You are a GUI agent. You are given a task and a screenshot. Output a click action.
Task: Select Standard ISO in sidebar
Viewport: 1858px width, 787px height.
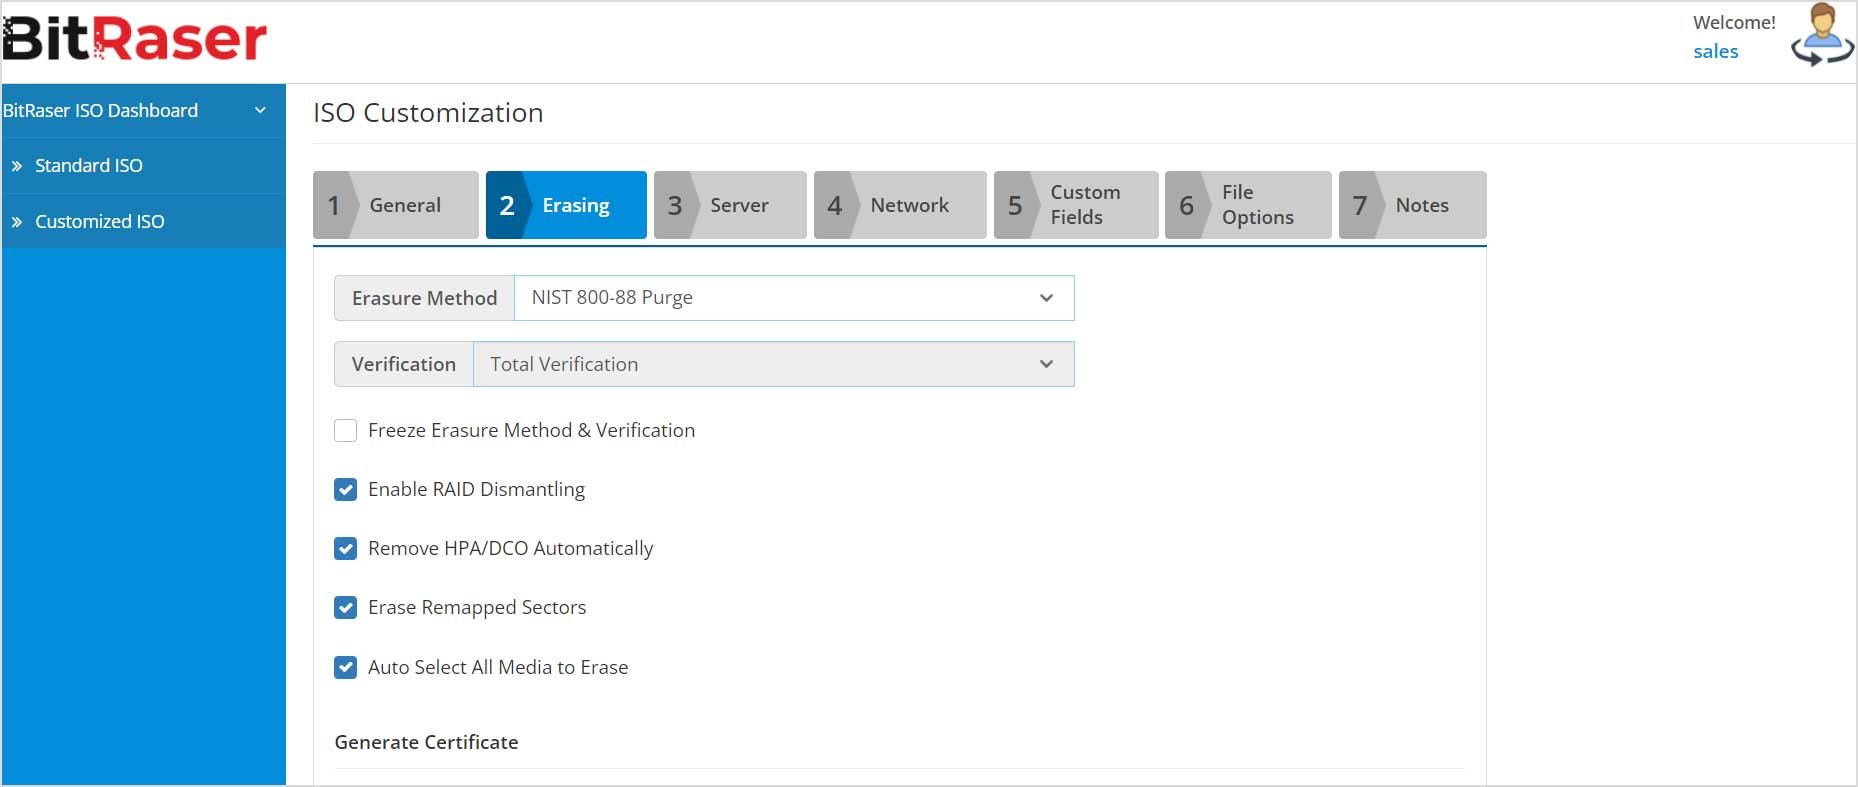[143, 166]
